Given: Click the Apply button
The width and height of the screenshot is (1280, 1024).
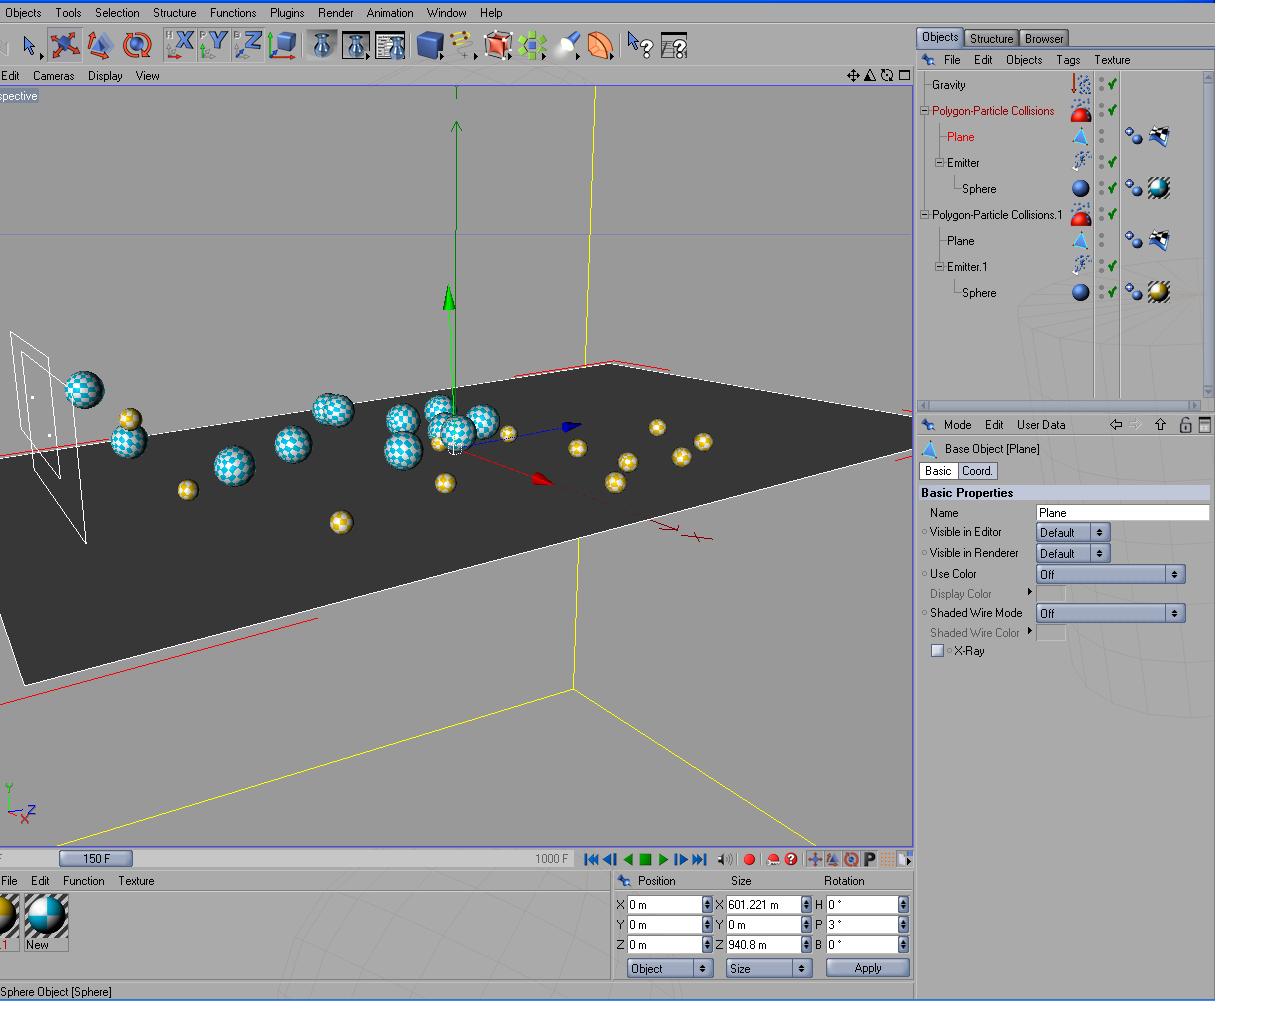Looking at the screenshot, I should (x=867, y=968).
